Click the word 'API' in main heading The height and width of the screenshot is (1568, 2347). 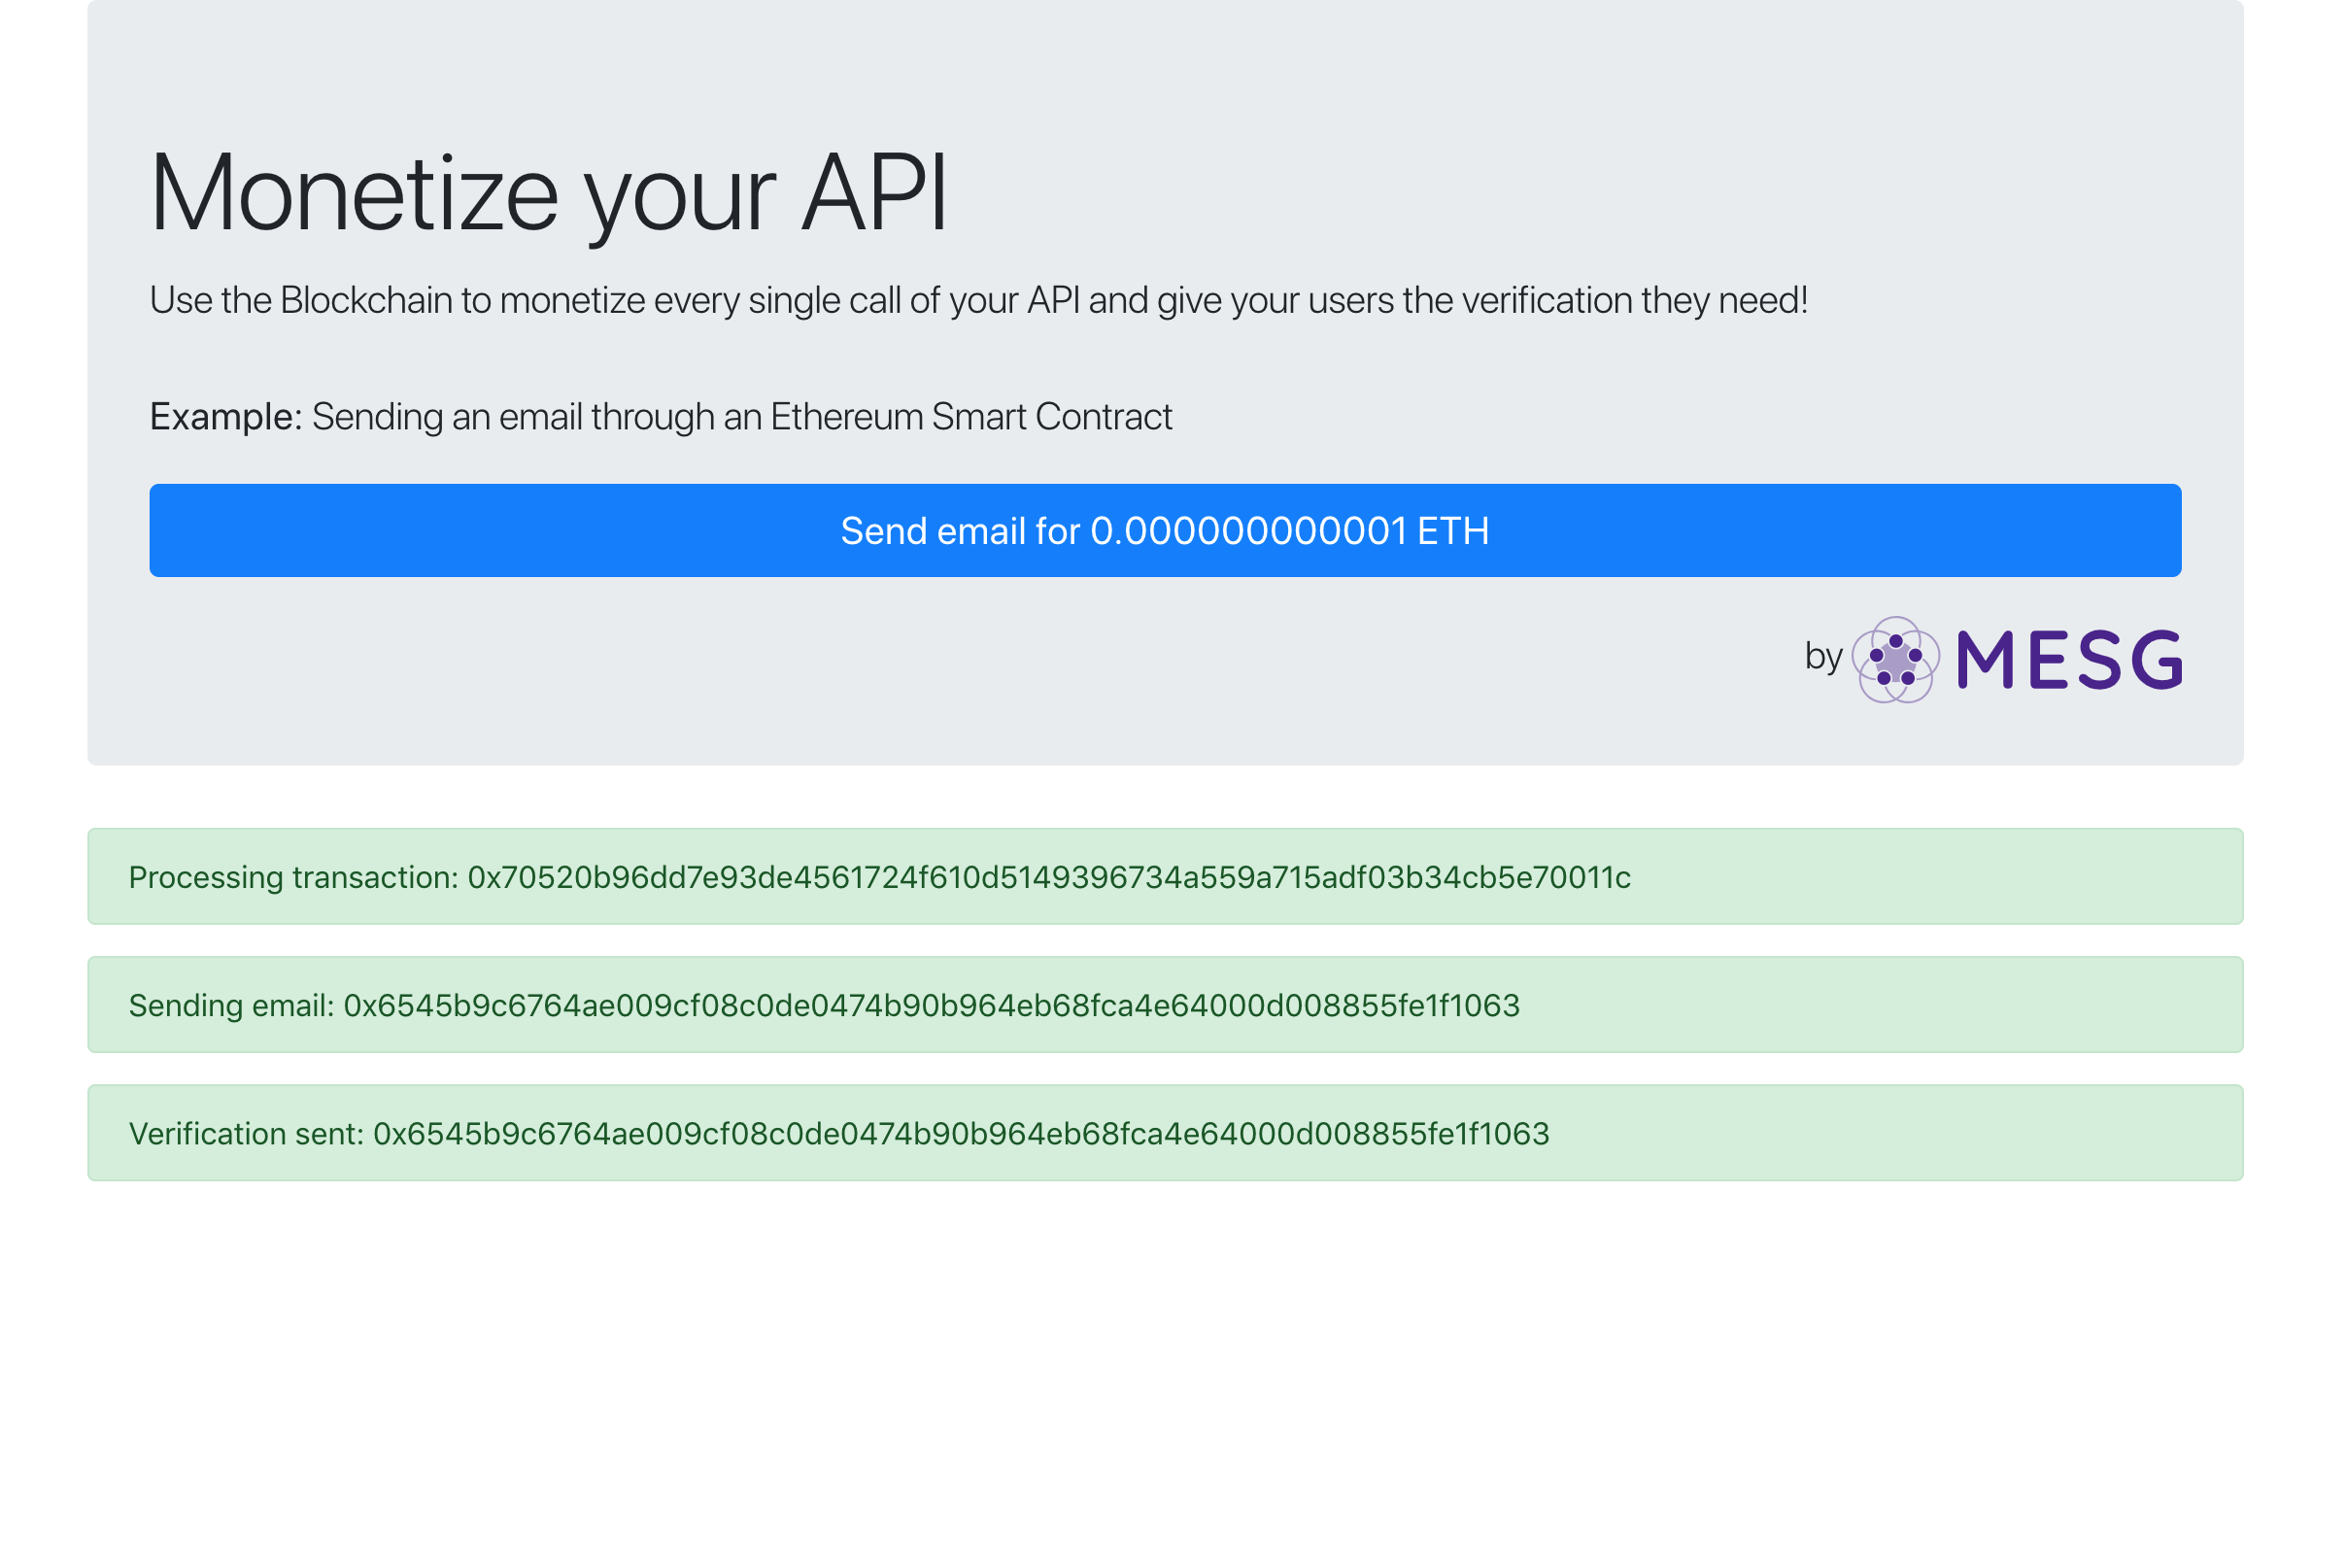point(874,193)
